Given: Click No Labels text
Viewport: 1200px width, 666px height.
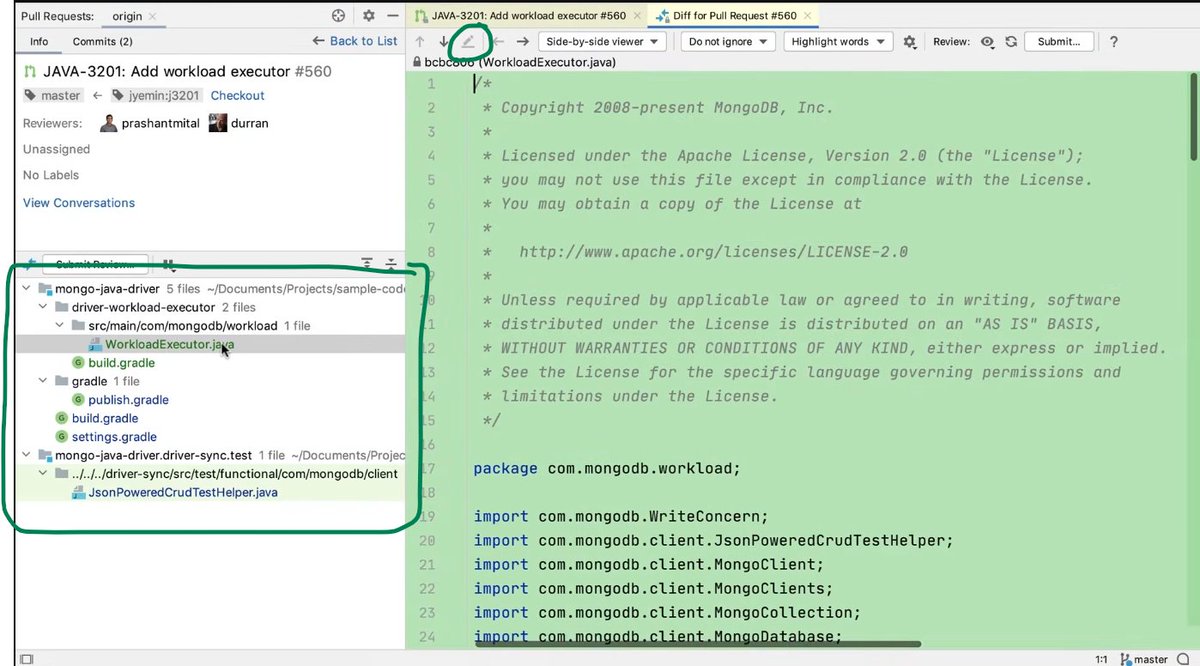Looking at the screenshot, I should coord(51,175).
